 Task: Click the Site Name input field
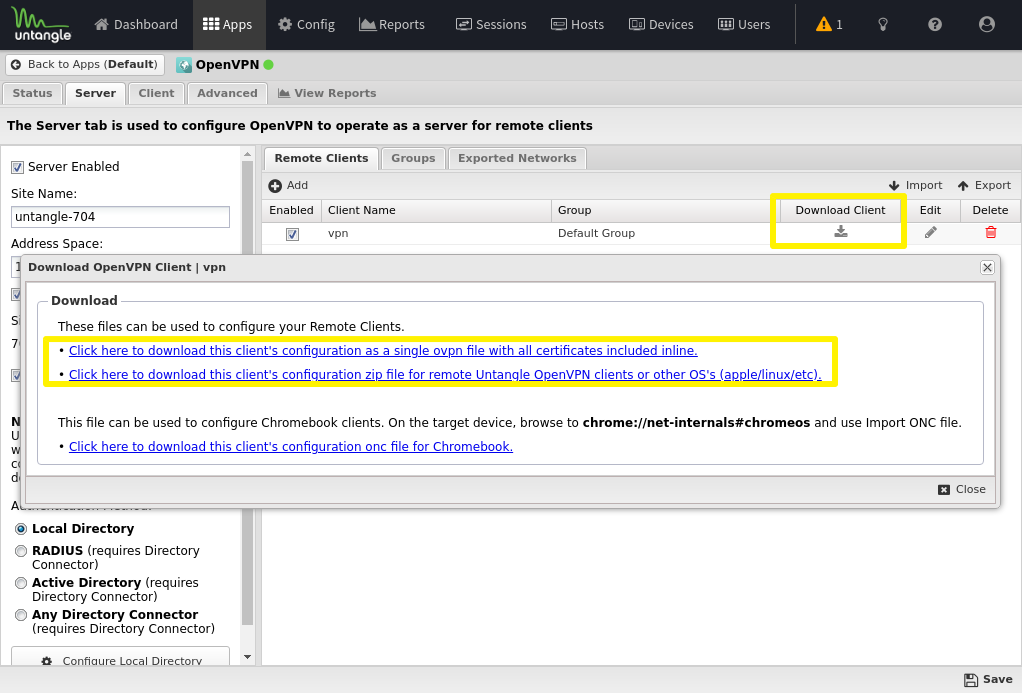(120, 217)
